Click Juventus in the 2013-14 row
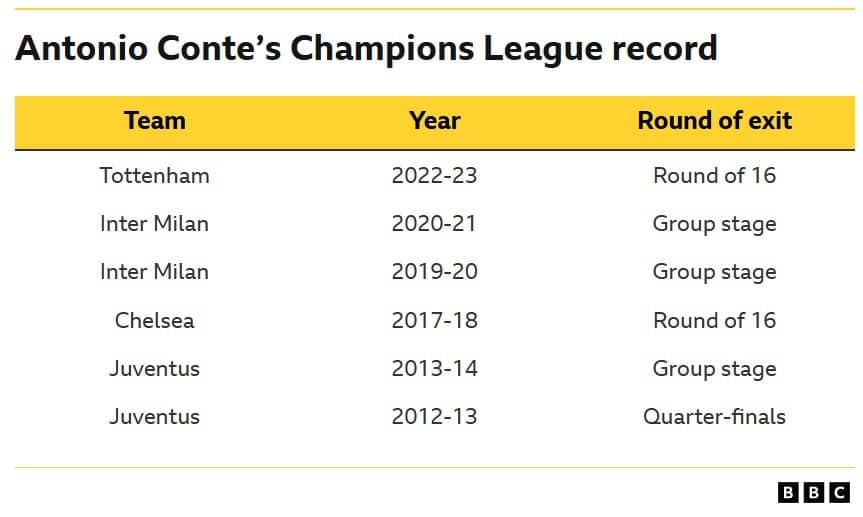Image resolution: width=863 pixels, height=517 pixels. tap(154, 369)
